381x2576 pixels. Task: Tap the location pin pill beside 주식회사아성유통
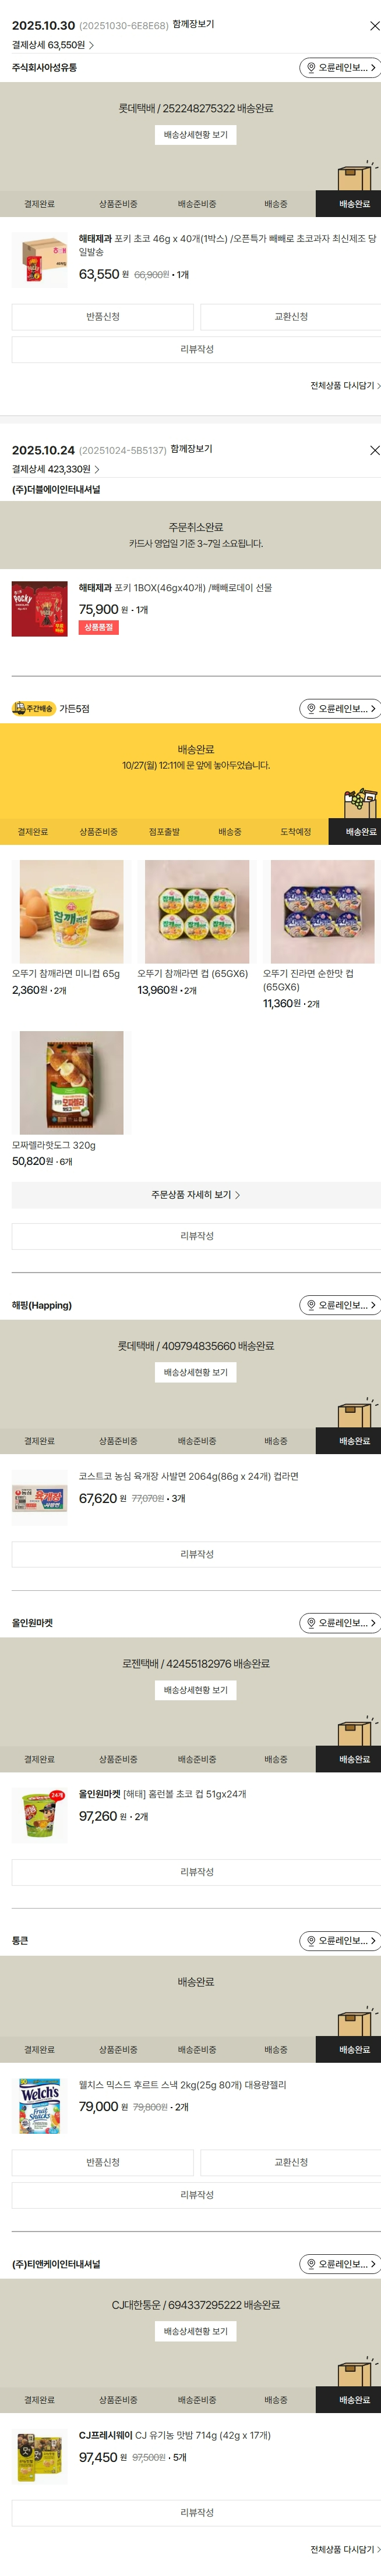point(340,68)
